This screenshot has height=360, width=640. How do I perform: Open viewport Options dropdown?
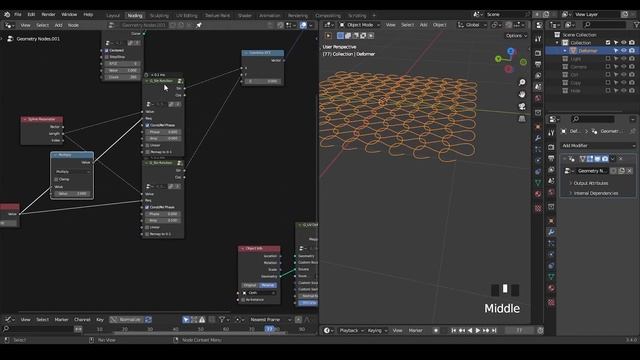pos(516,36)
